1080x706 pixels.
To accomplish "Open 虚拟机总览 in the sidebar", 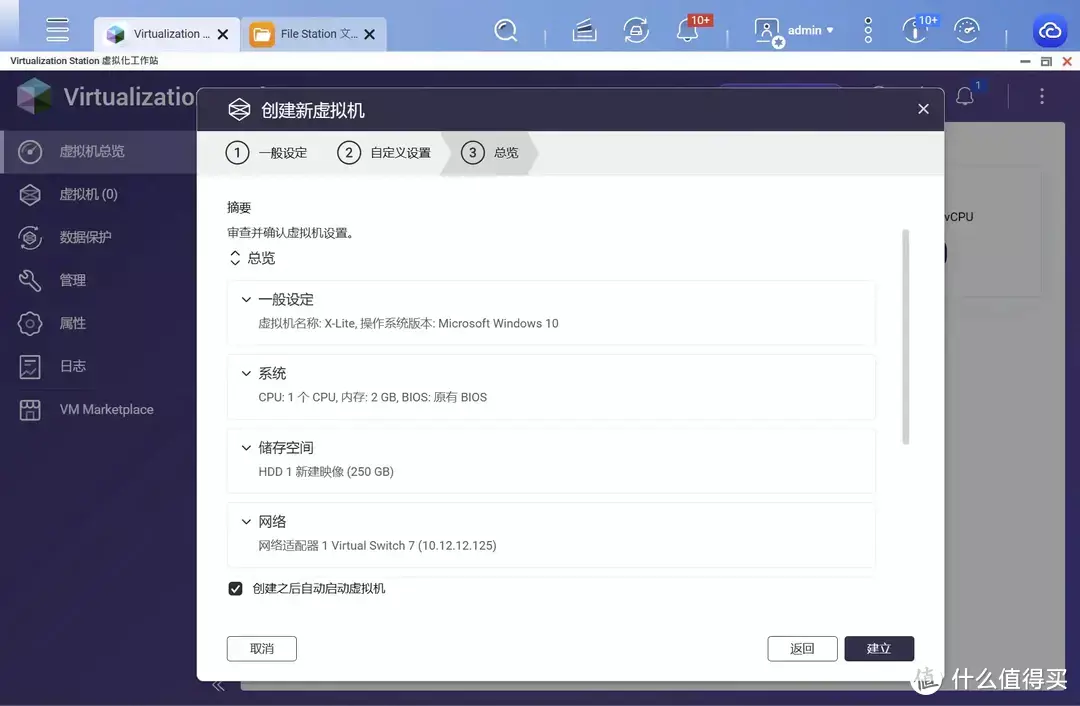I will click(98, 152).
